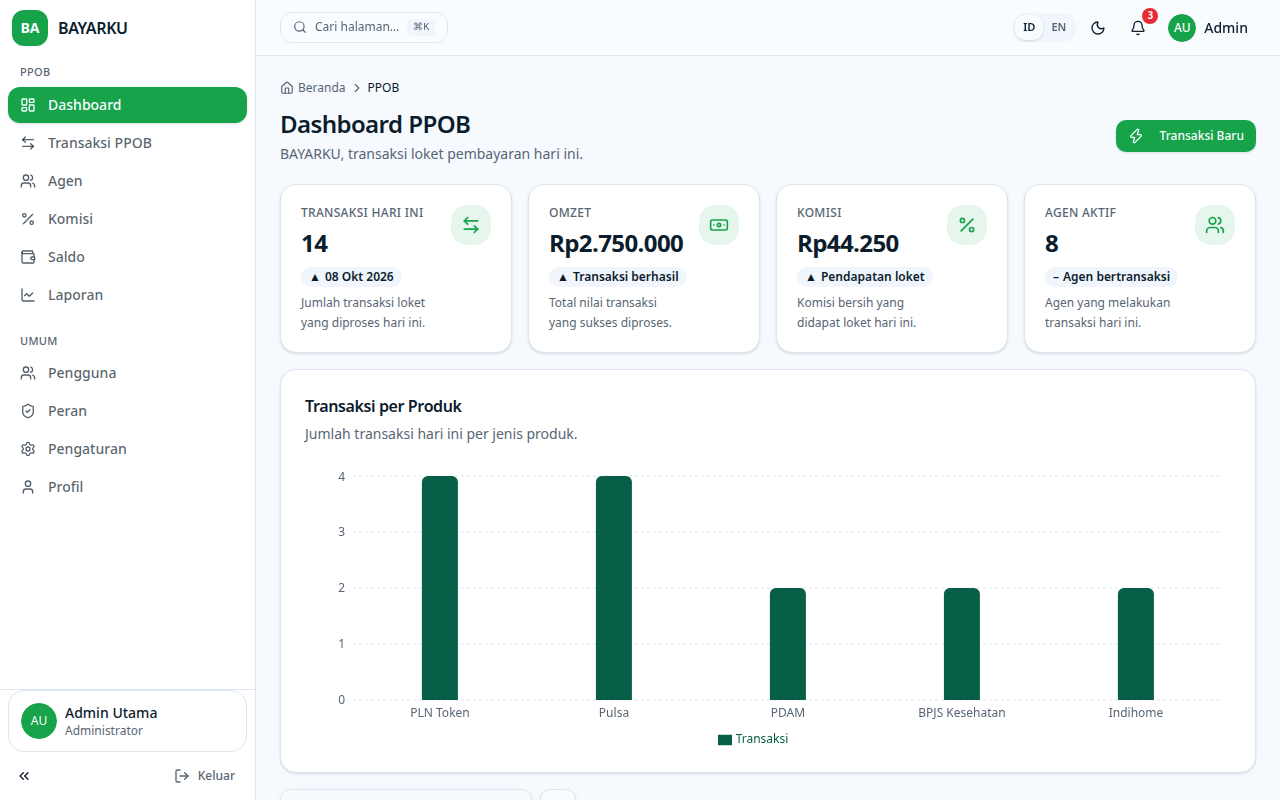This screenshot has width=1280, height=800.
Task: Open the Dashboard sidebar item
Action: pyautogui.click(x=127, y=105)
